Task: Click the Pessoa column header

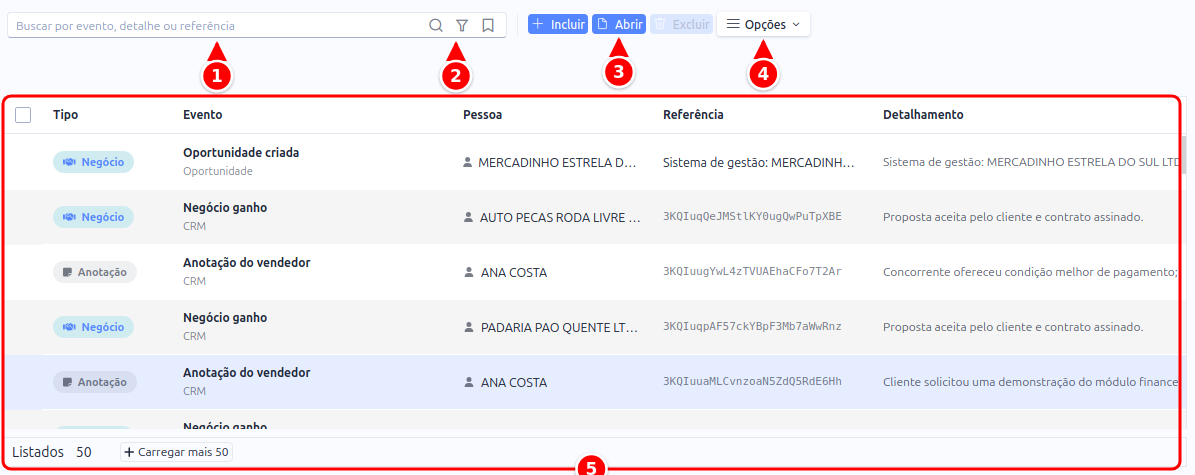Action: [x=482, y=114]
